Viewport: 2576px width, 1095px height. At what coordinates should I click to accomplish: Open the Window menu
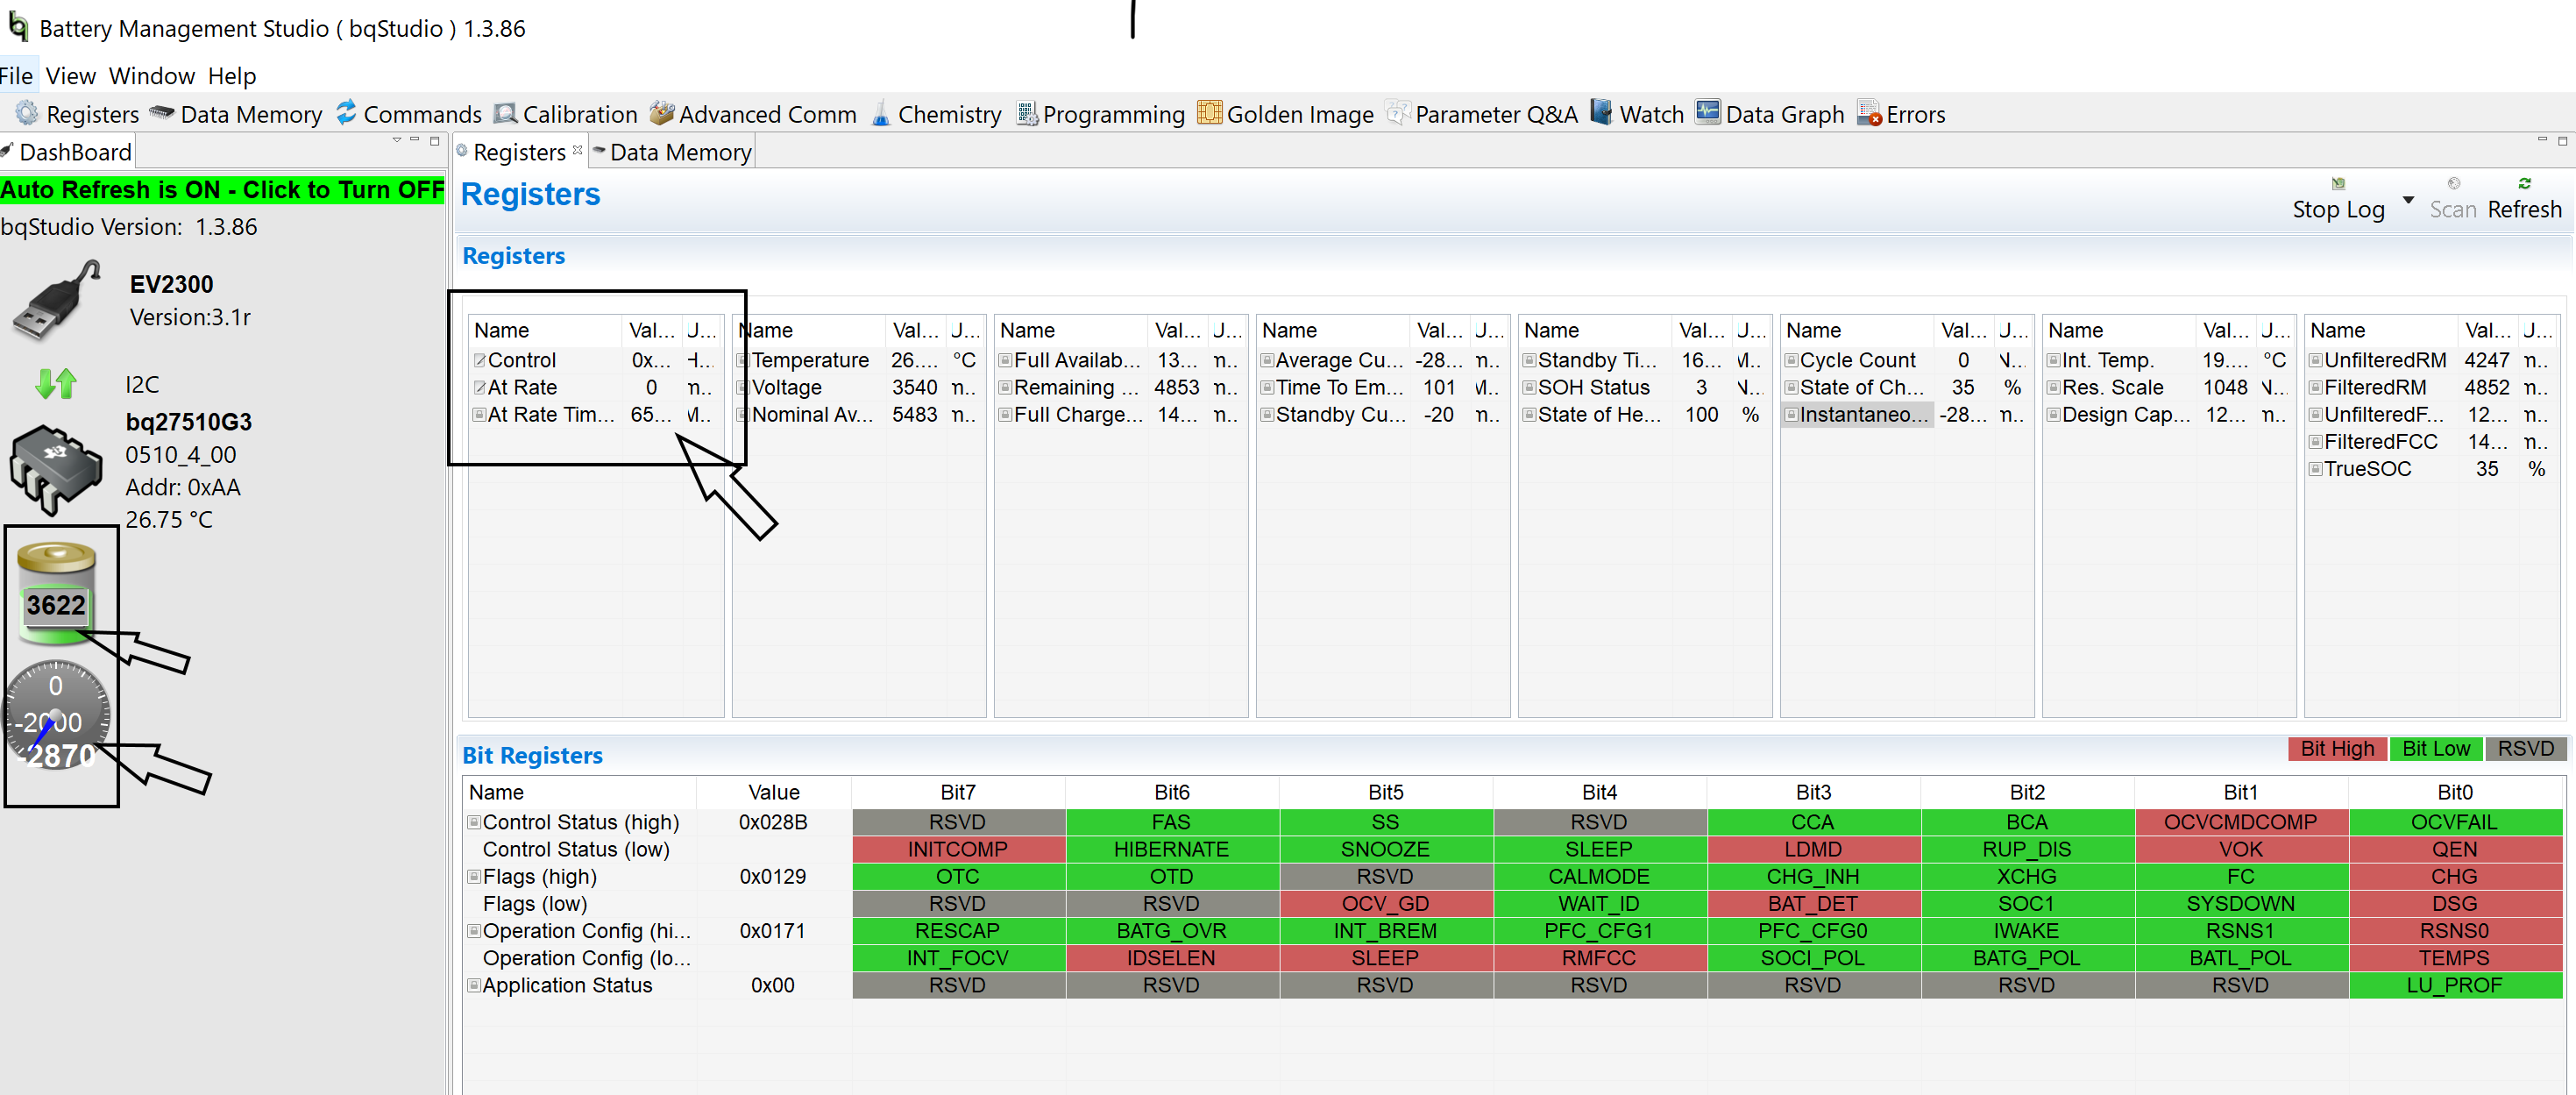tap(151, 76)
